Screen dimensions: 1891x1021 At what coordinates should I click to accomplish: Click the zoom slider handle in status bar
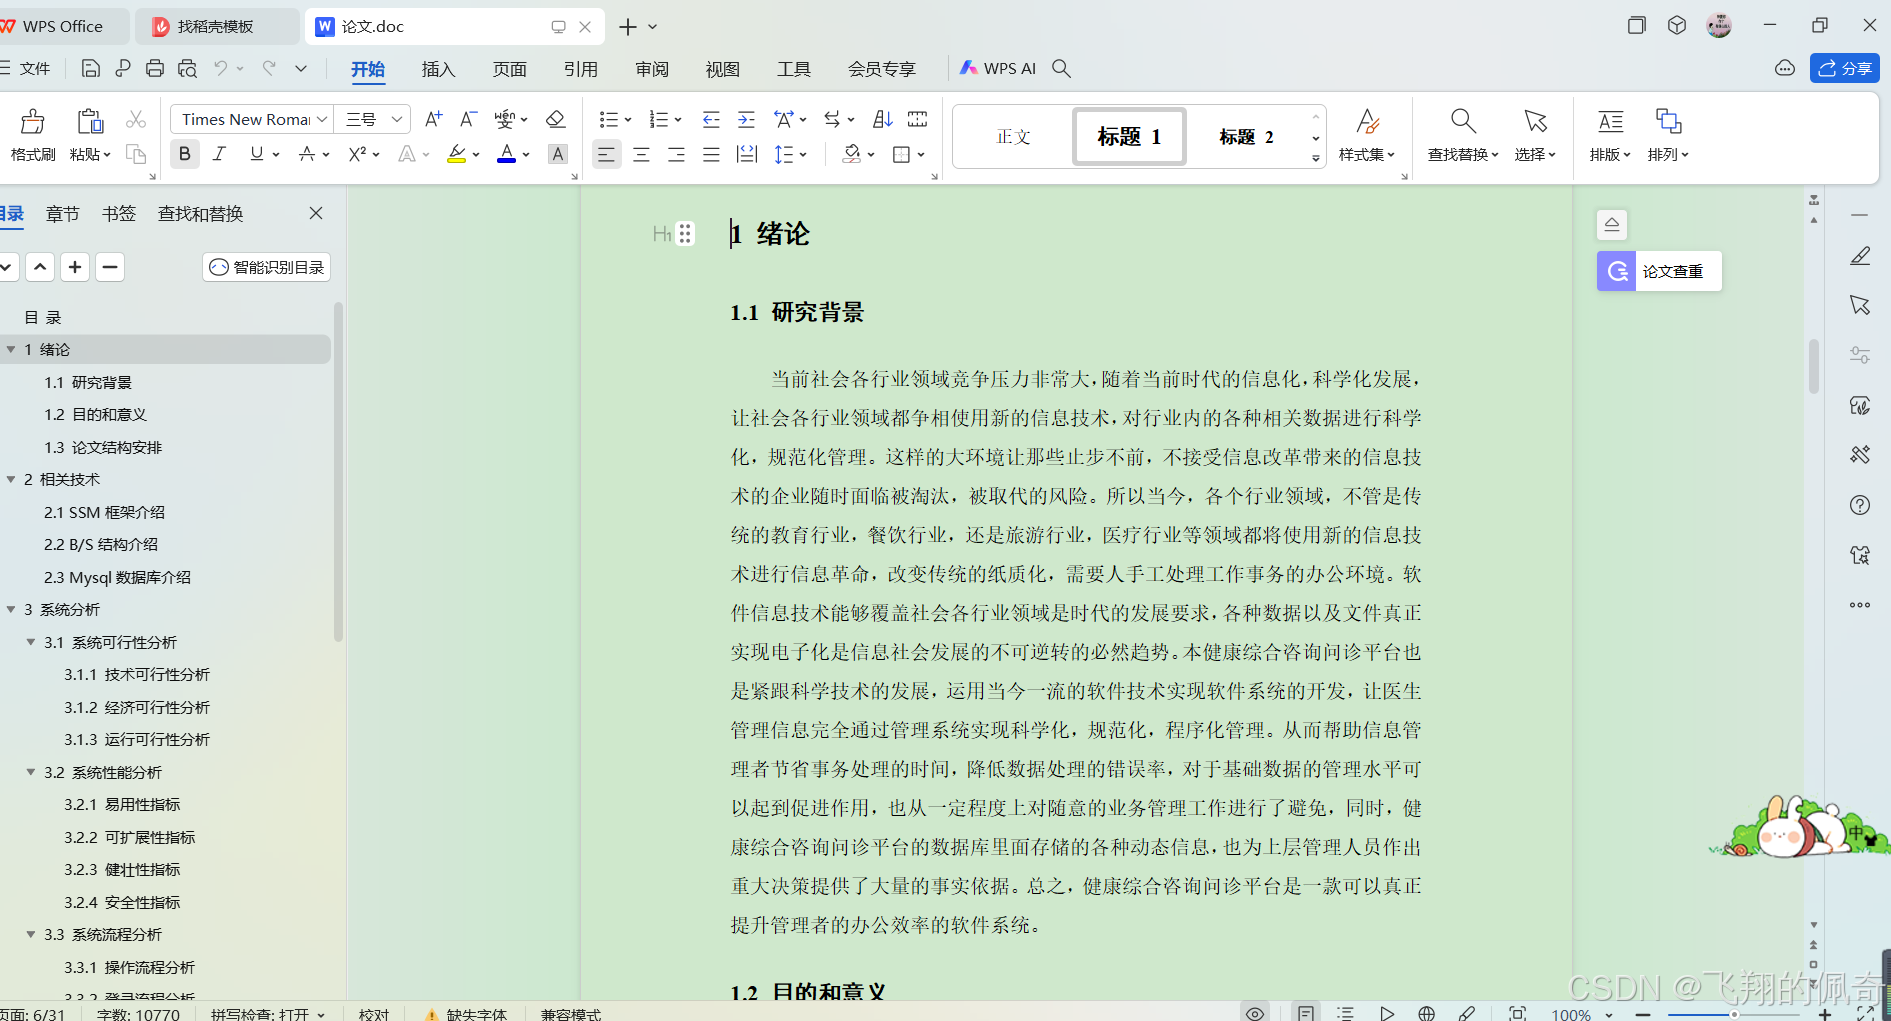coord(1734,1014)
